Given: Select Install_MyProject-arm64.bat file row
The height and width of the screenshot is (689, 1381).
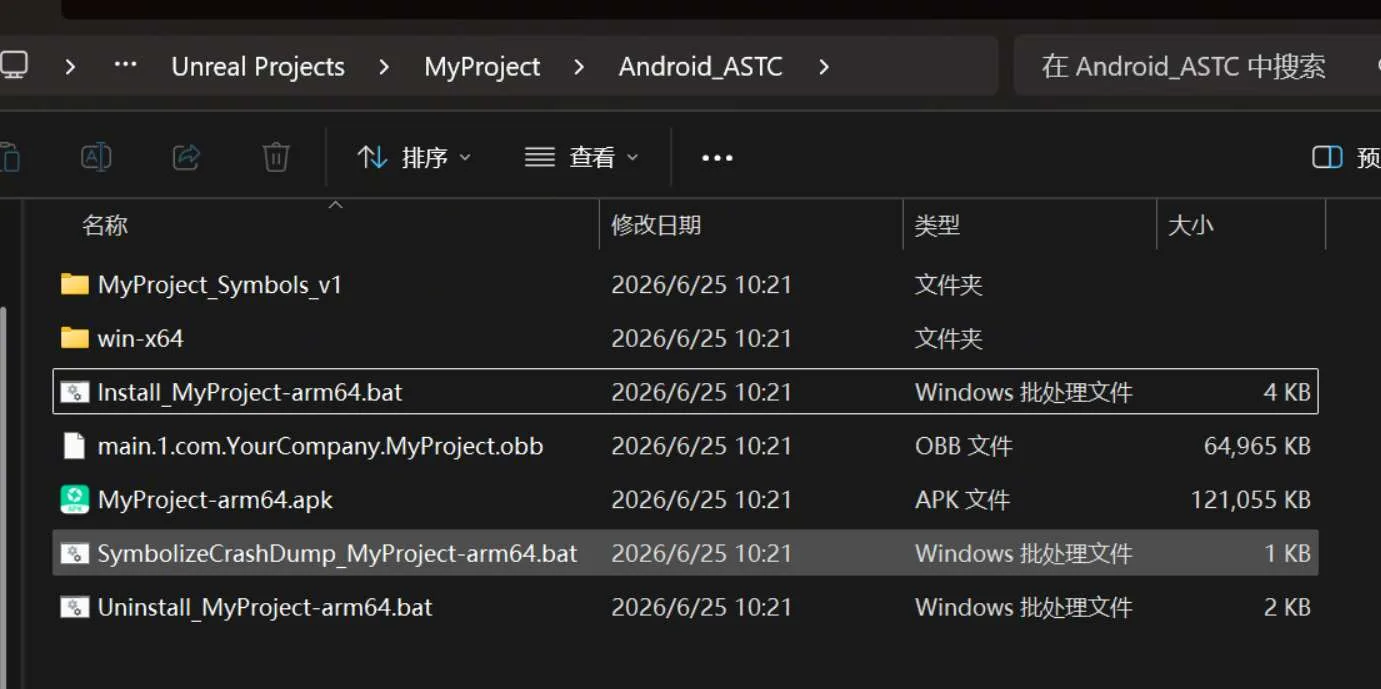Looking at the screenshot, I should (685, 392).
